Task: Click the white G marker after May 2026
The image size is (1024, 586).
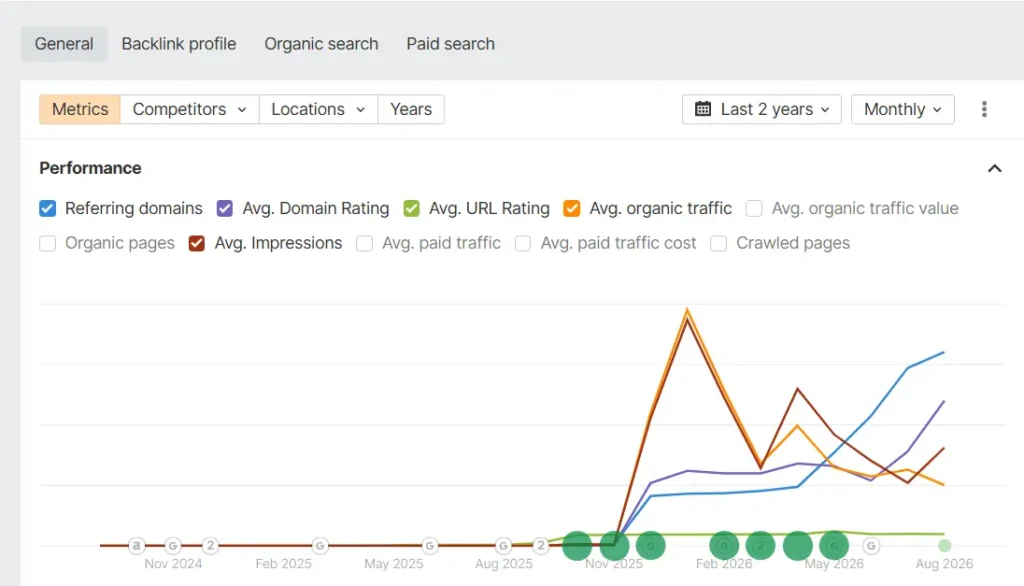Action: [871, 545]
